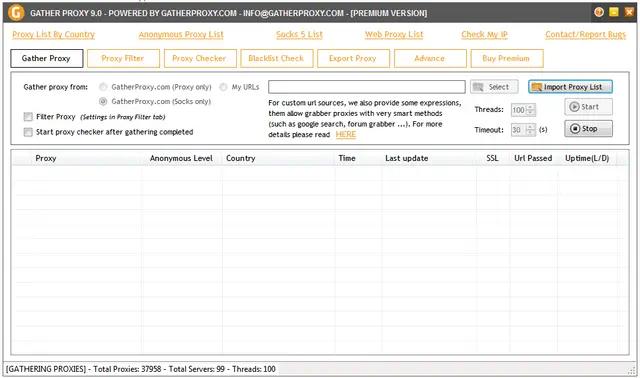Sort by the SSL column header
Screen dimensions: 640x378
tap(492, 158)
